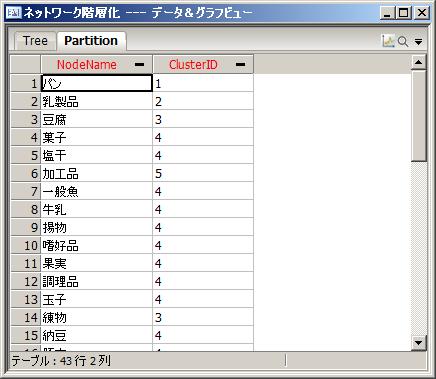Click the scrollbar down arrow
The height and width of the screenshot is (379, 436).
[418, 342]
